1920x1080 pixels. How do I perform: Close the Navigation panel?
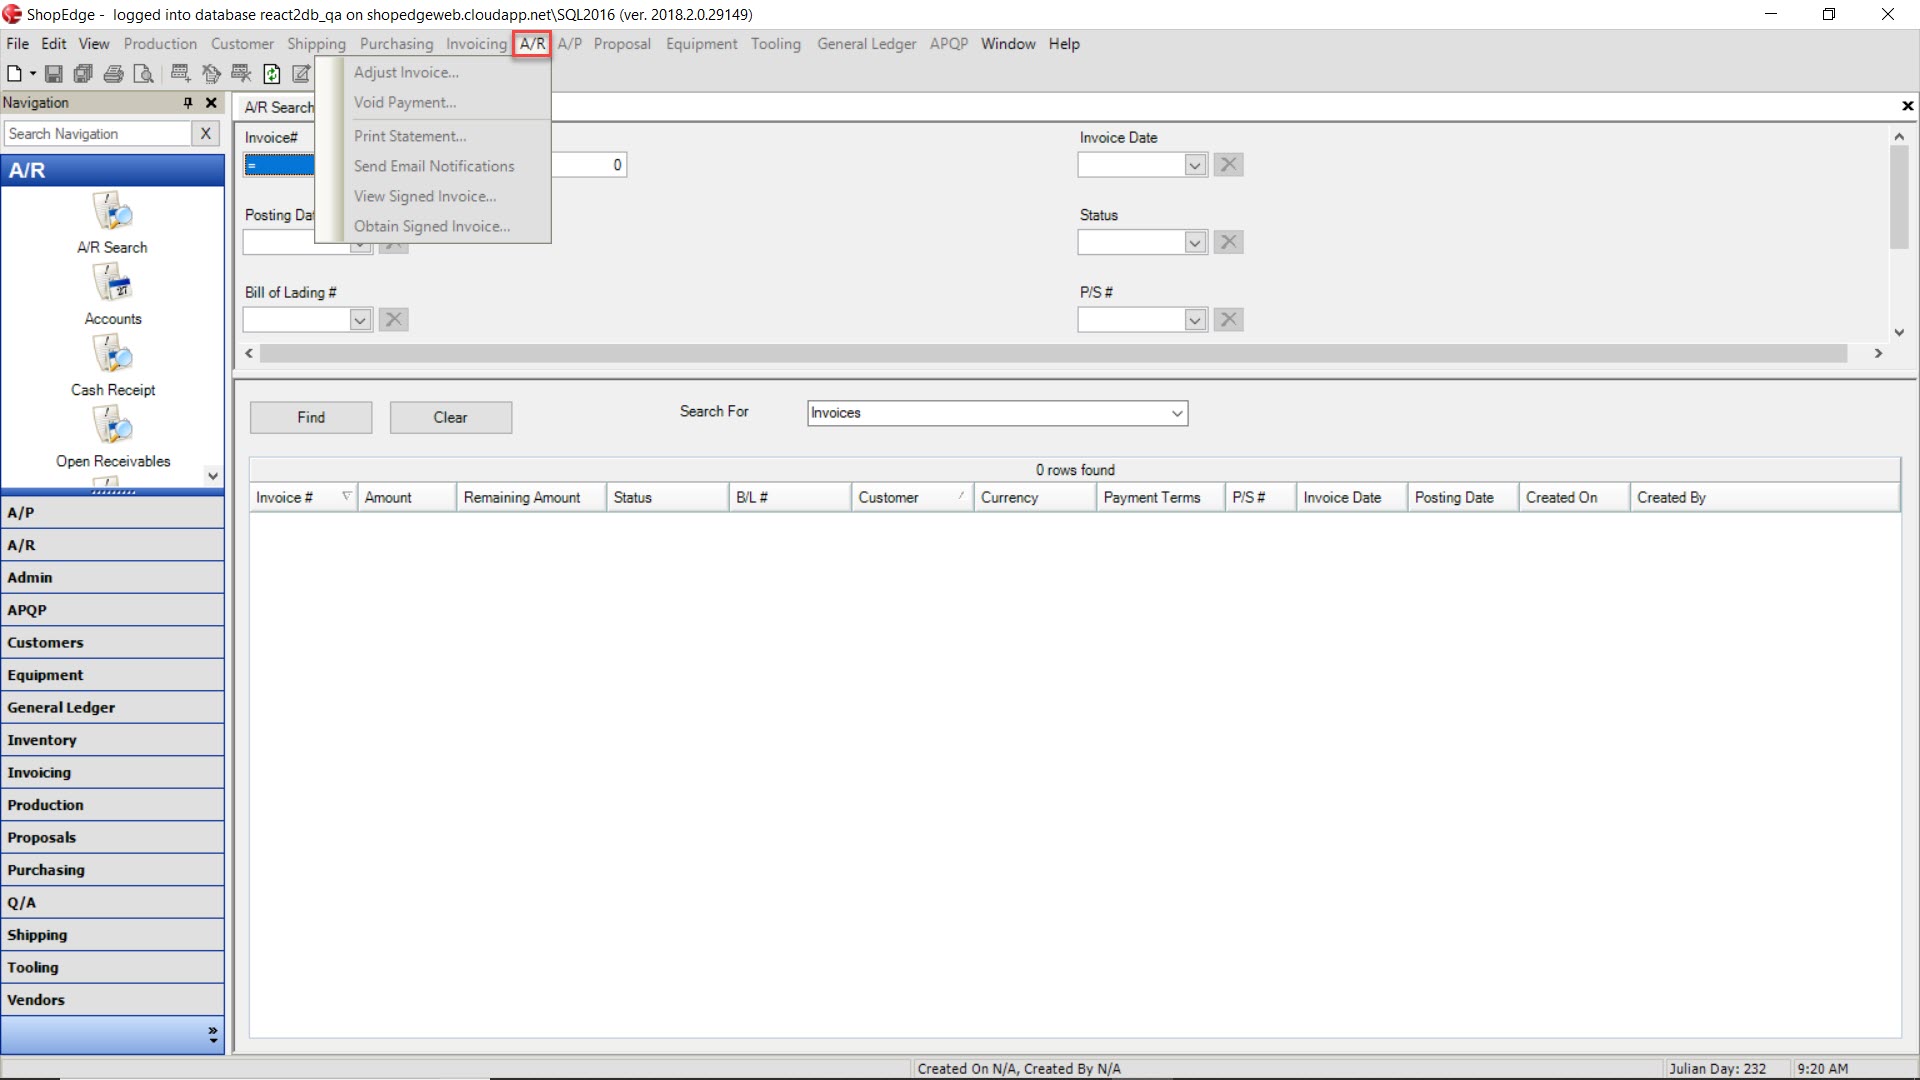click(x=211, y=103)
